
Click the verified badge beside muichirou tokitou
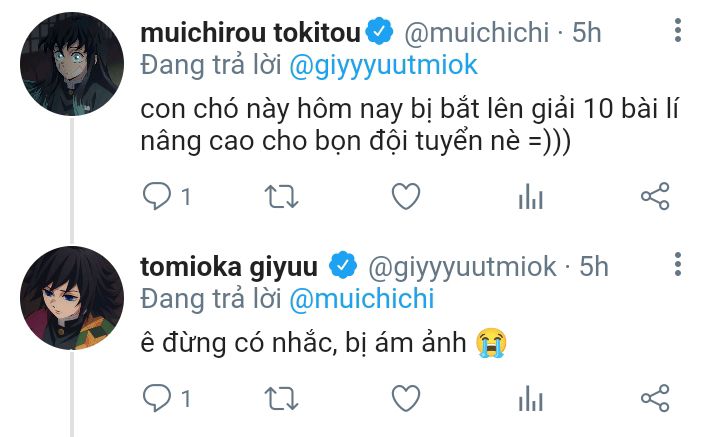[x=378, y=32]
